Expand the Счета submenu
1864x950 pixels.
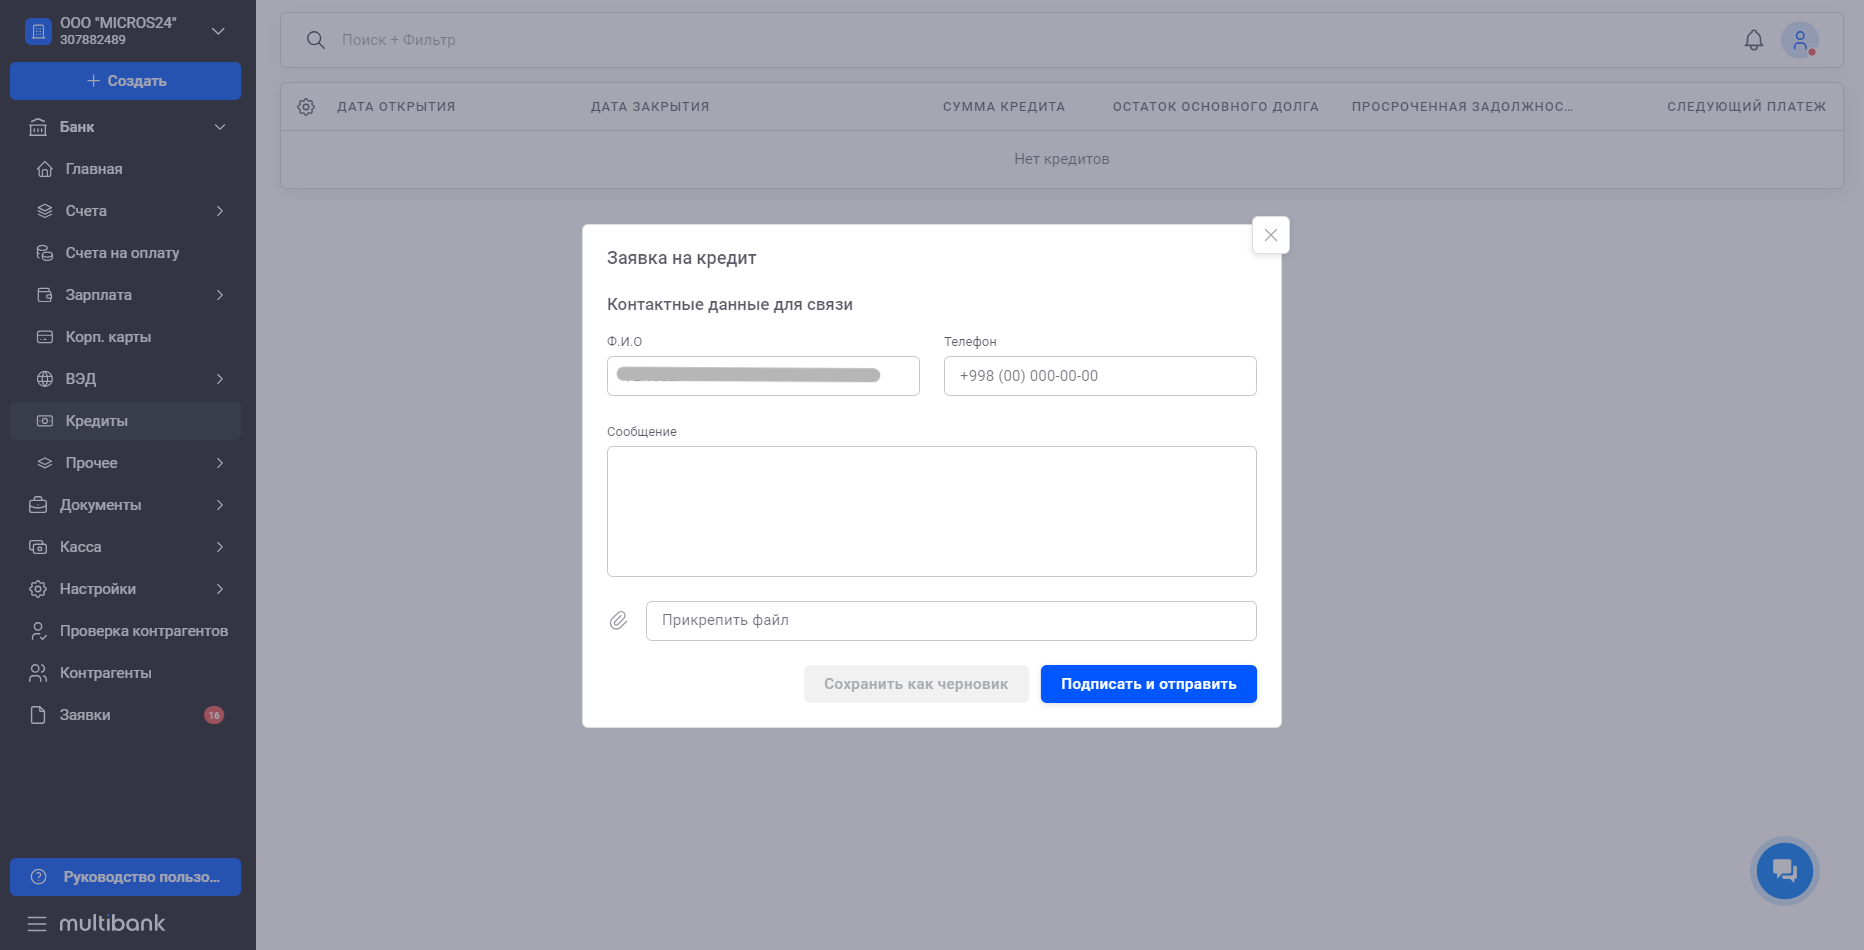220,211
